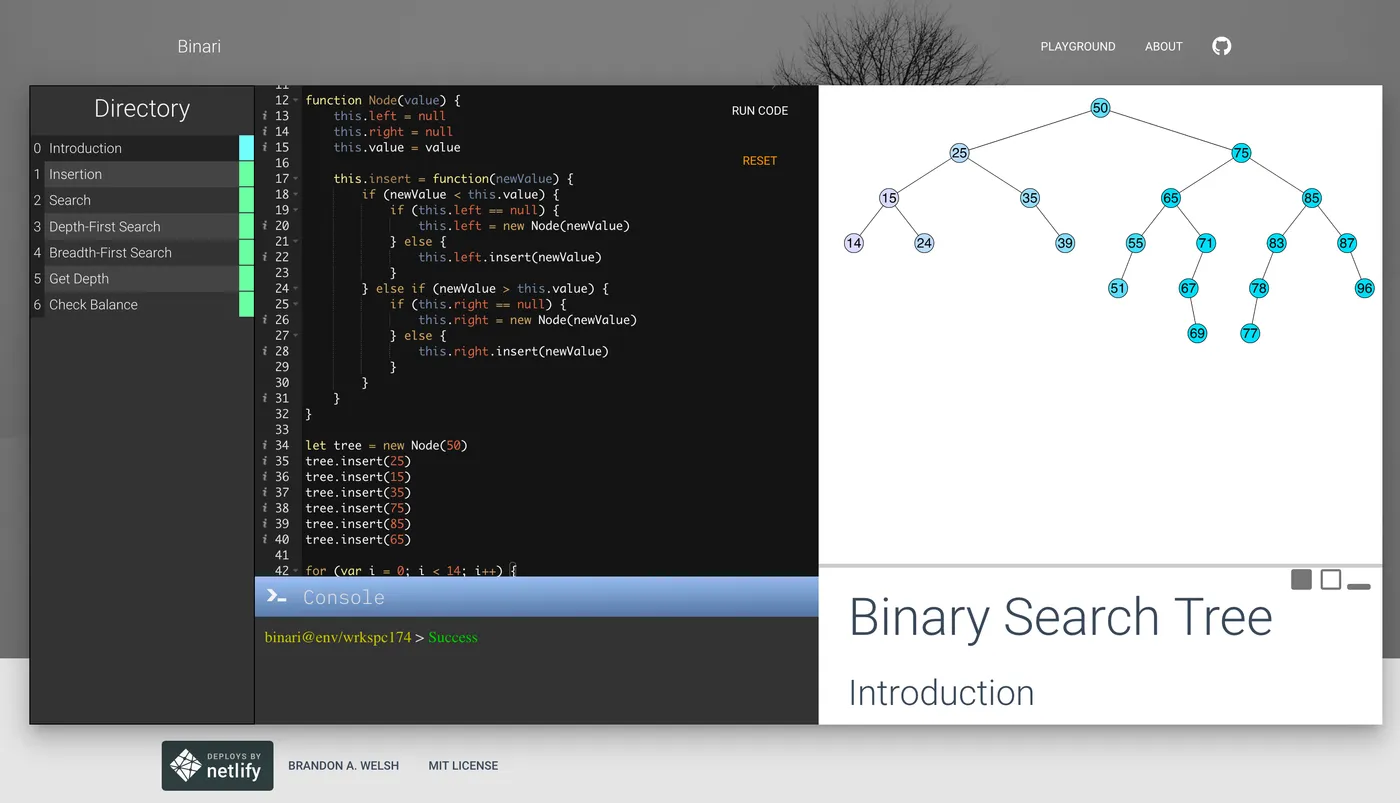
Task: Click the info marker on line 15
Action: coord(264,148)
